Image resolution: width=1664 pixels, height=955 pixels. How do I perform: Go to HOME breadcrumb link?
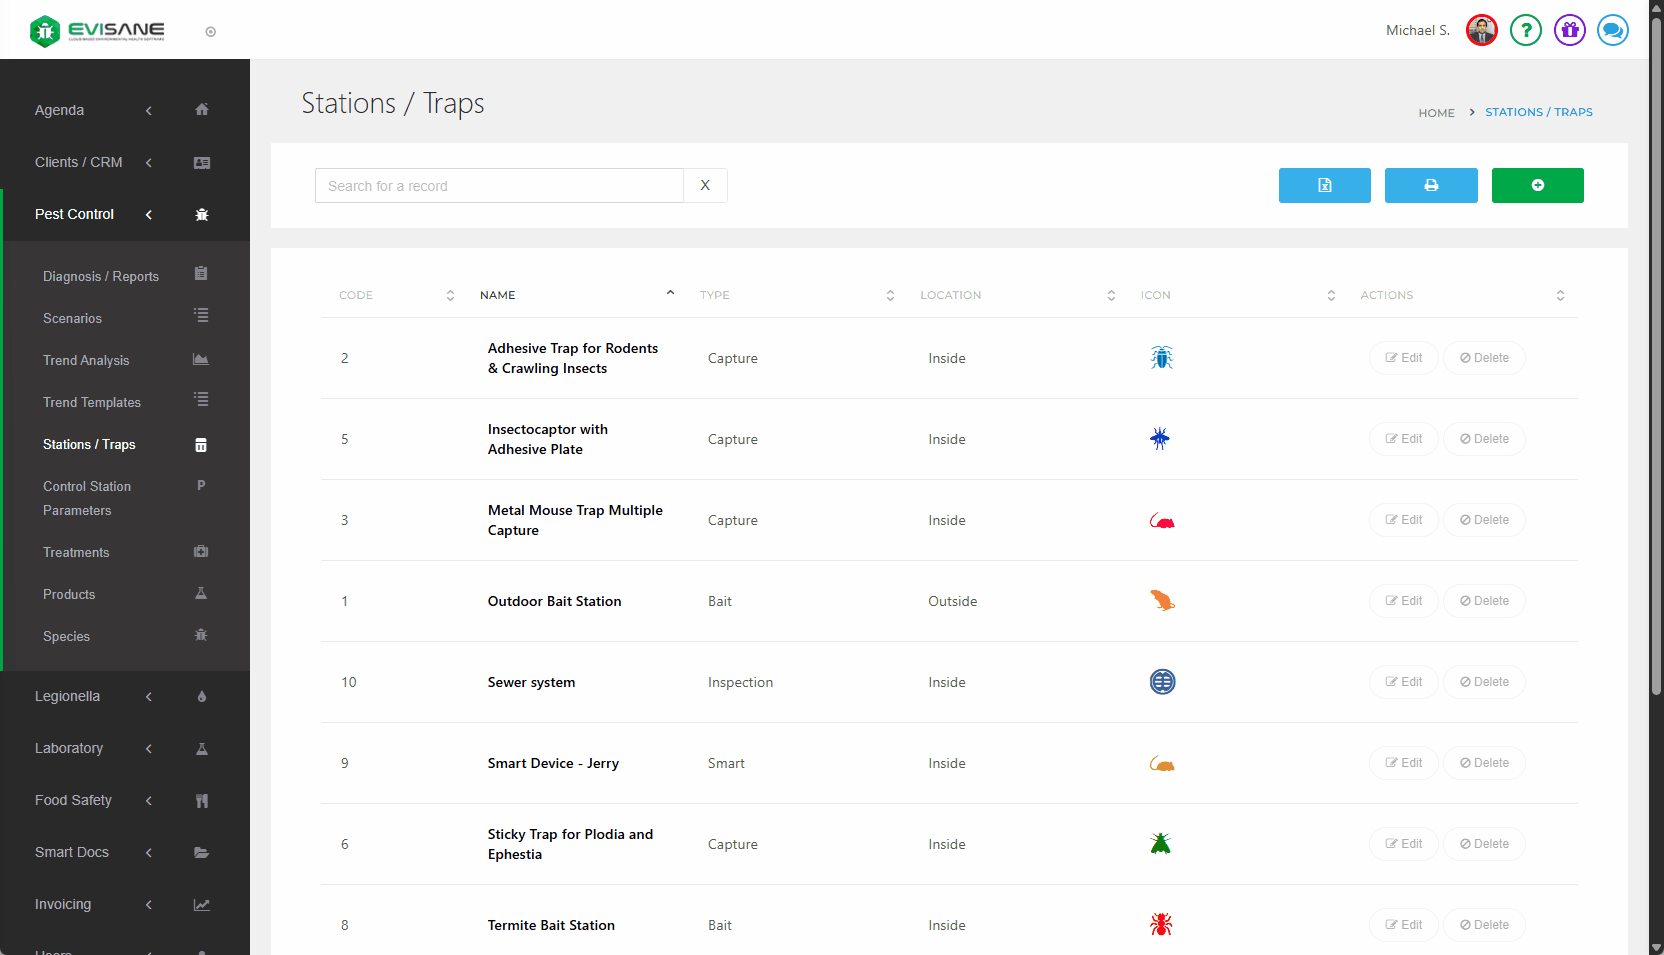(x=1436, y=113)
